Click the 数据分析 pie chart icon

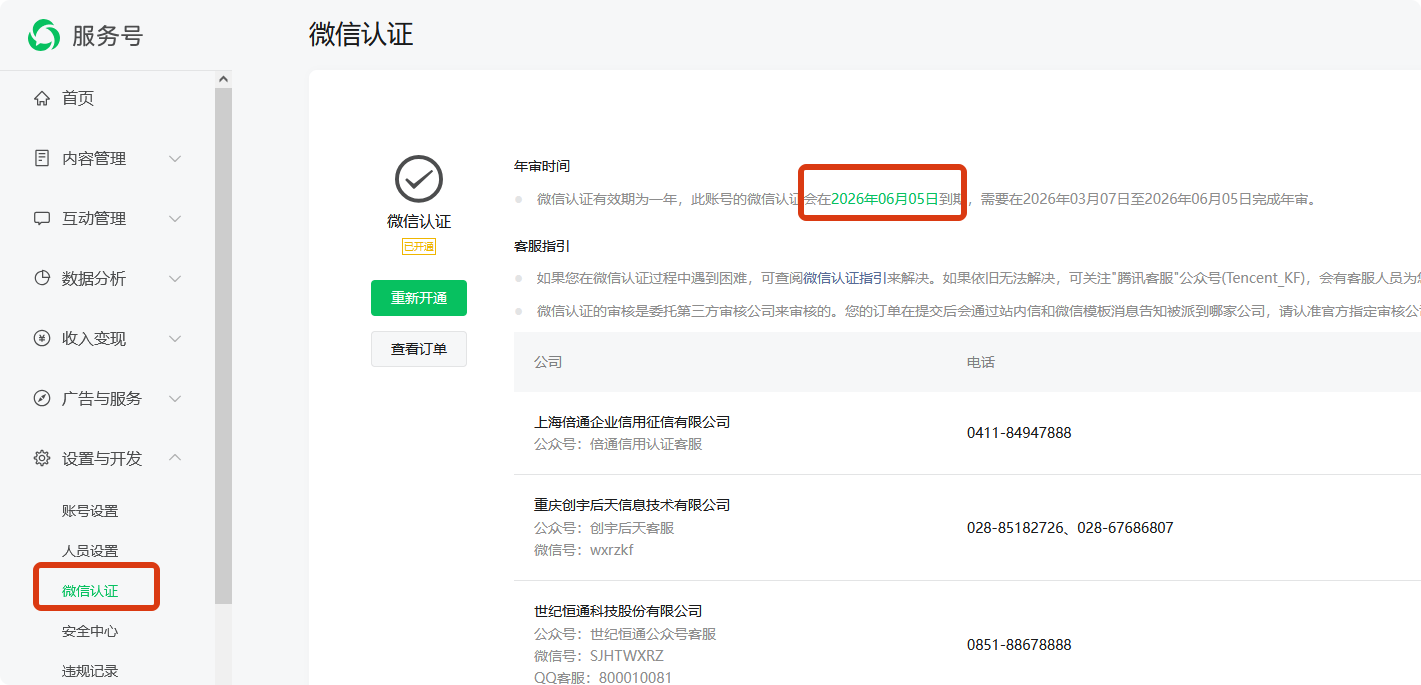tap(42, 278)
